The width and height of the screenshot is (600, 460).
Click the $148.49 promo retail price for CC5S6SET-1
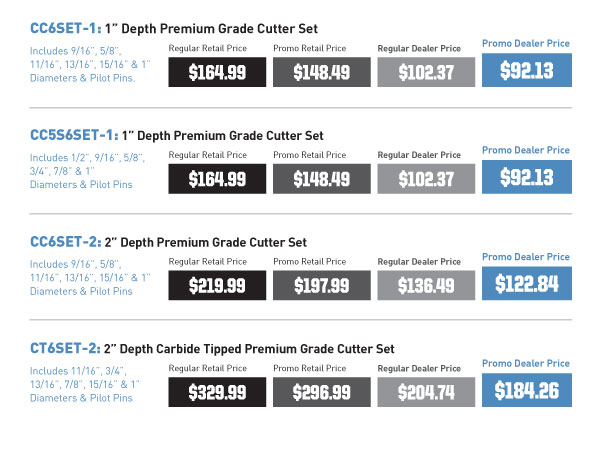(322, 179)
